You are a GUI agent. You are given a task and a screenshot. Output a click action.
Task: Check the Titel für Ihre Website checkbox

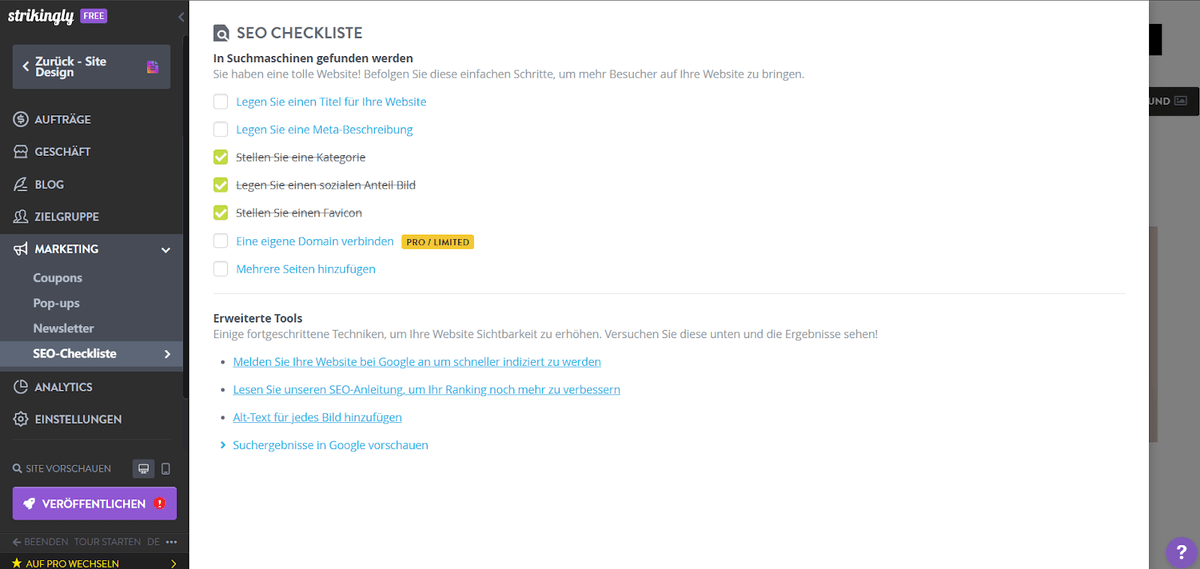(220, 102)
